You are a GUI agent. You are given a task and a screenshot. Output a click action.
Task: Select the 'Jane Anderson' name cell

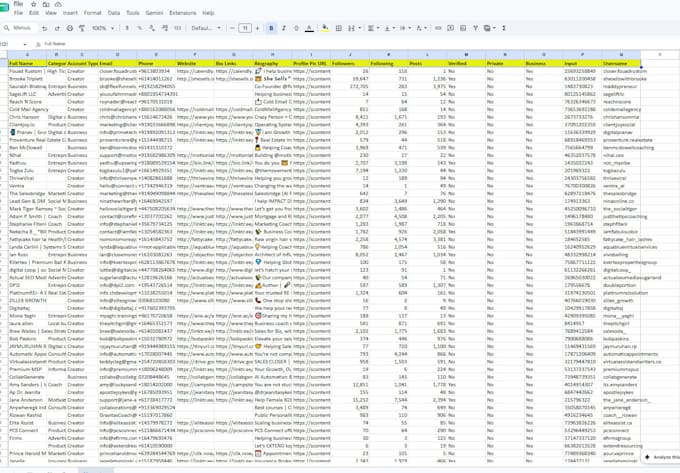click(x=27, y=400)
